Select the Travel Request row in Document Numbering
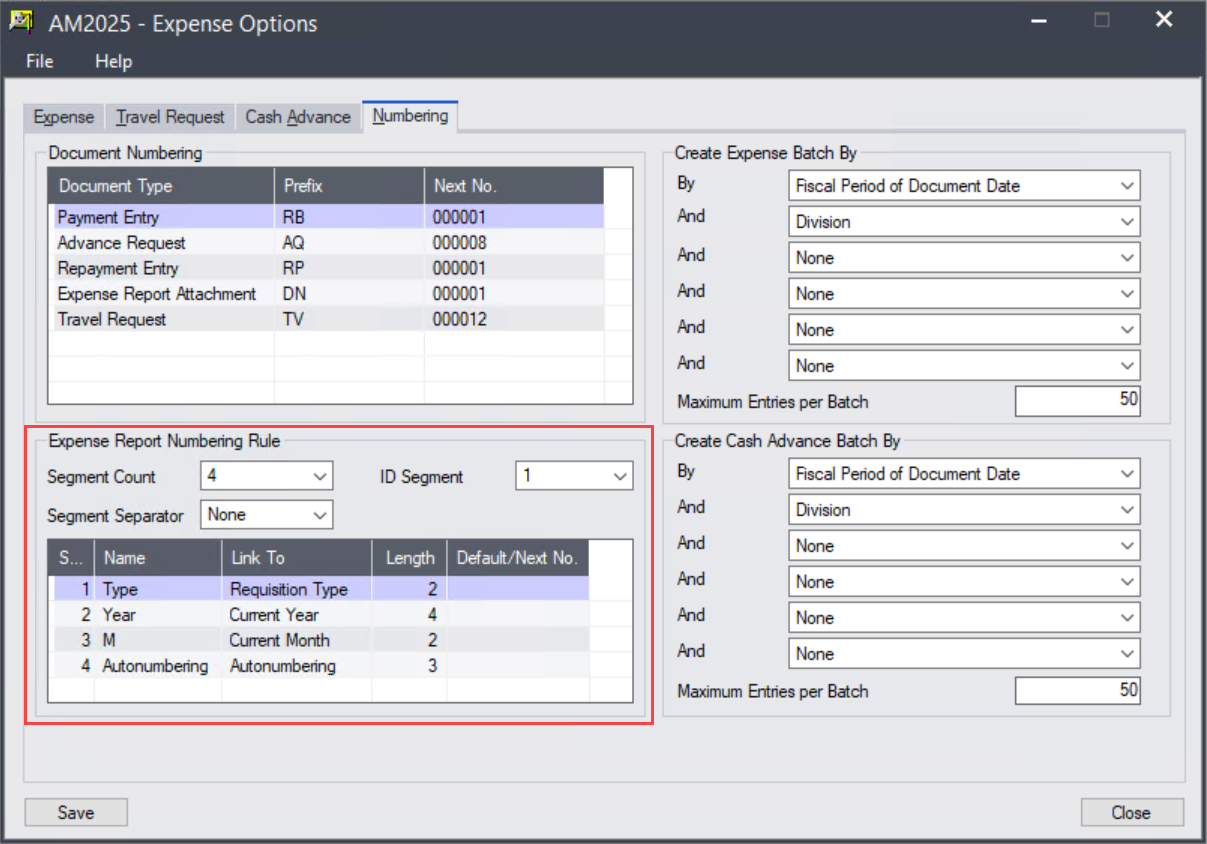Image resolution: width=1207 pixels, height=844 pixels. coord(326,319)
